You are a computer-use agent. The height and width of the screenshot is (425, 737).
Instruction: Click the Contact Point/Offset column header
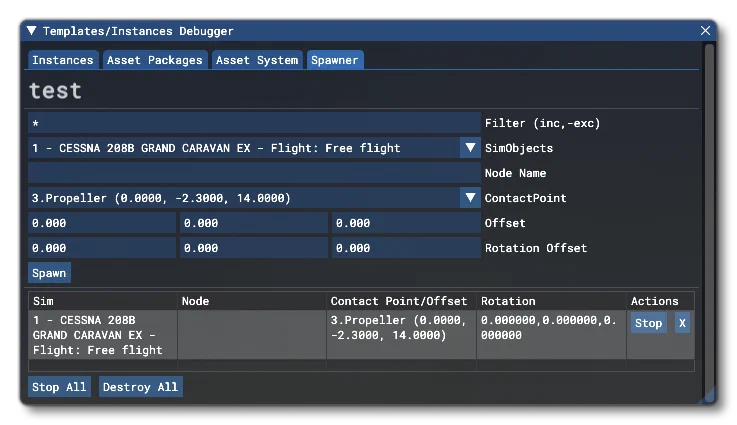pyautogui.click(x=401, y=301)
